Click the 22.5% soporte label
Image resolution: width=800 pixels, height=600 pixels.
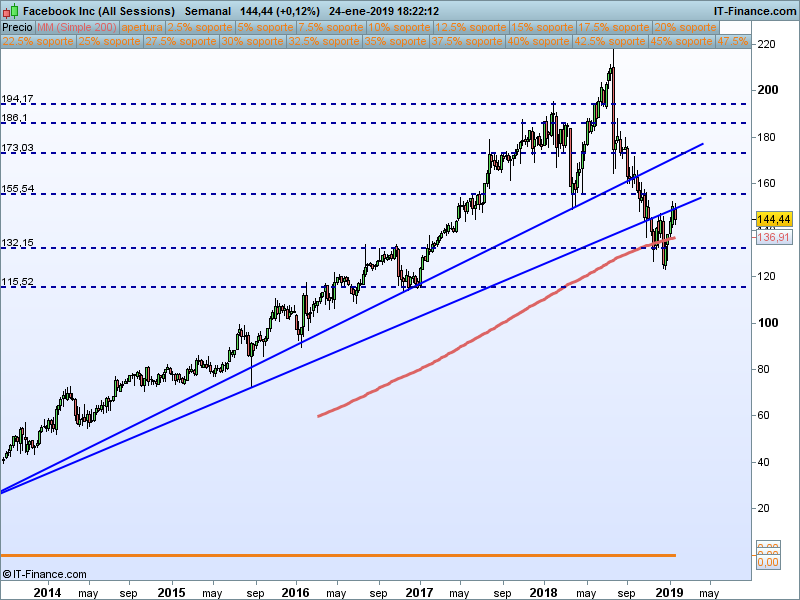(38, 41)
